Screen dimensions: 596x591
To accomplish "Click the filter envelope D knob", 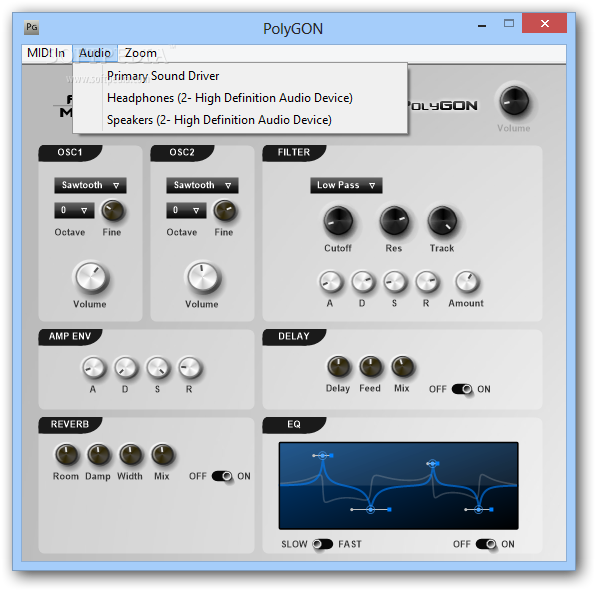I will (363, 282).
